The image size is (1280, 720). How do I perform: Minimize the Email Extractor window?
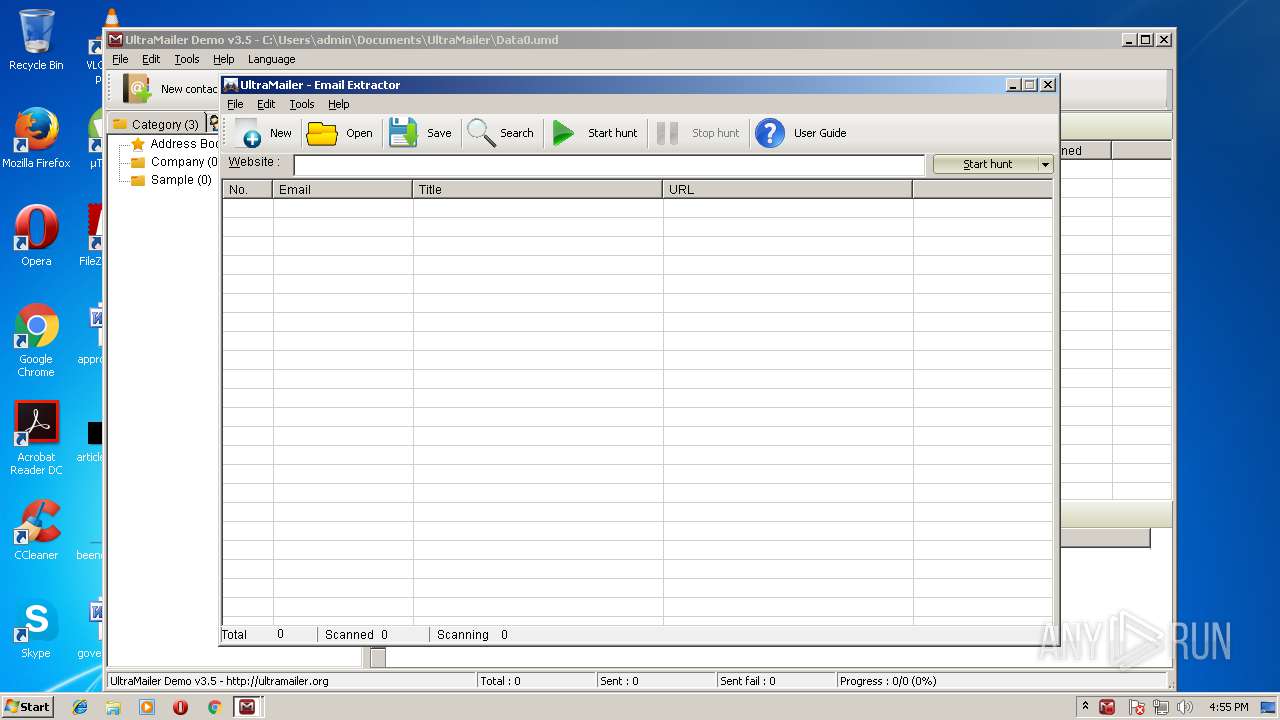point(1012,85)
